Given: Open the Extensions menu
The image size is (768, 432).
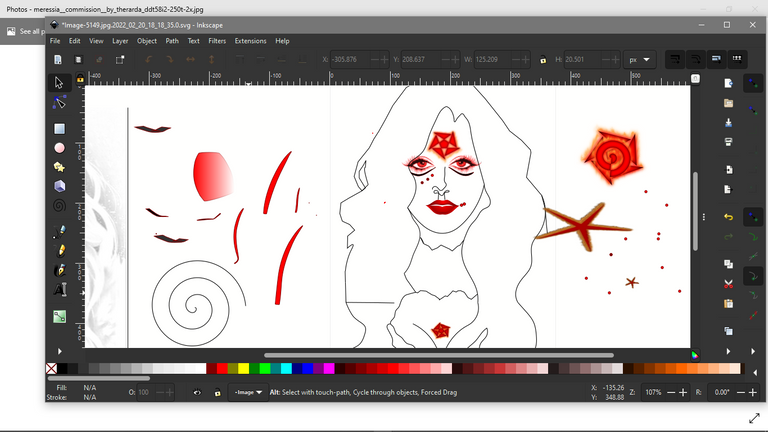Looking at the screenshot, I should click(x=250, y=41).
